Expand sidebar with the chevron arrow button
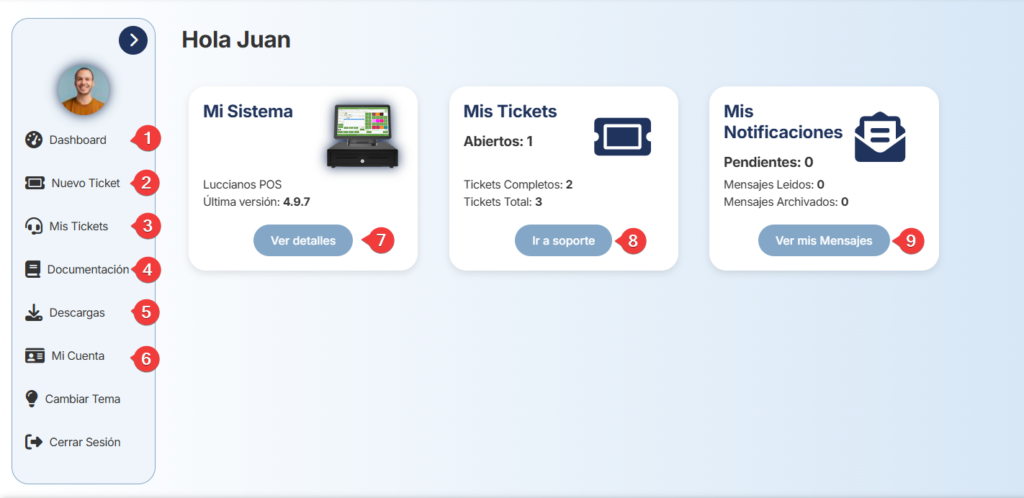 pos(133,40)
